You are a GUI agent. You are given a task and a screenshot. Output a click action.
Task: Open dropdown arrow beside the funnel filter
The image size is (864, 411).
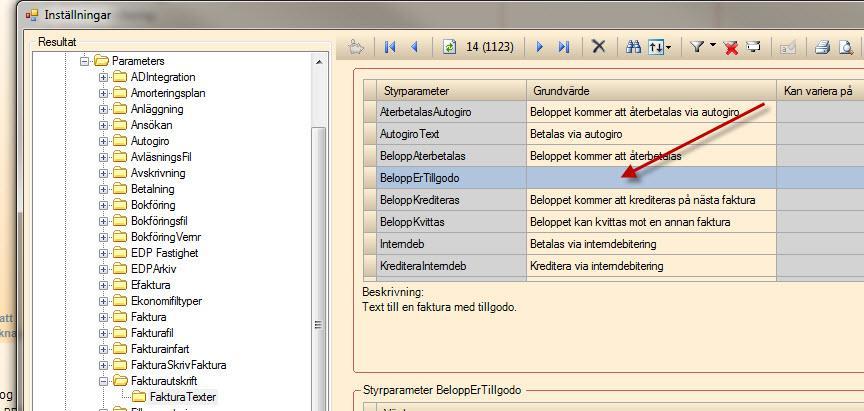712,45
